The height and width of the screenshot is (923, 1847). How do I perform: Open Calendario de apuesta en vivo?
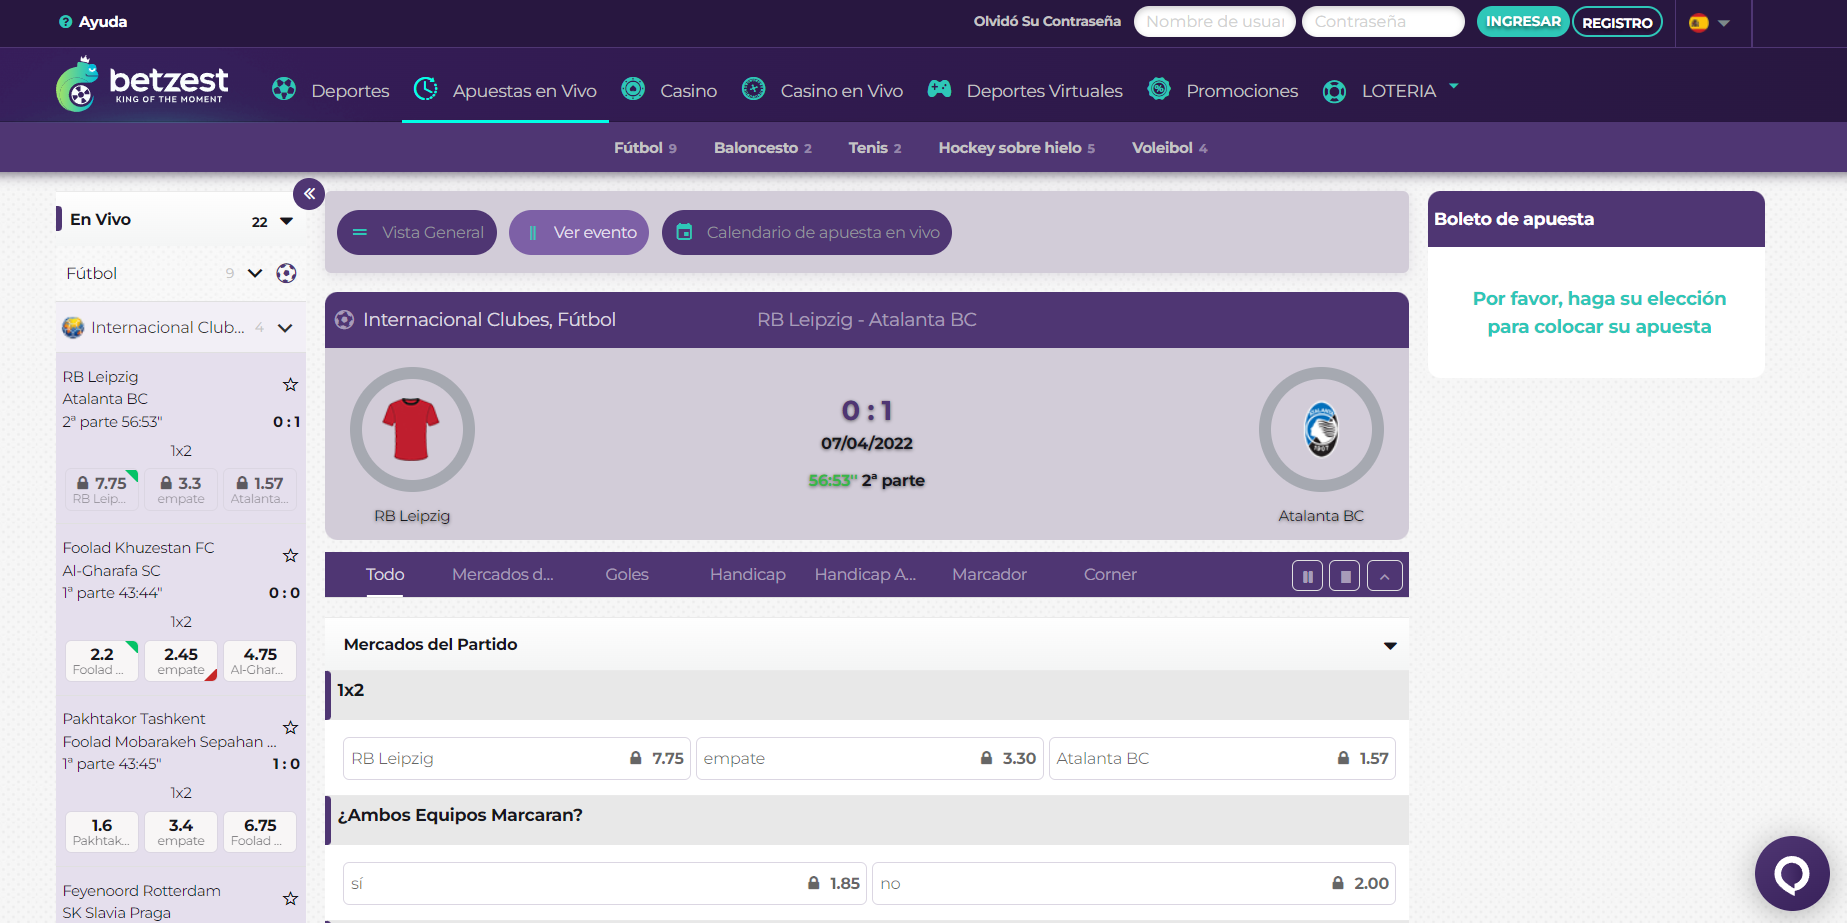807,232
